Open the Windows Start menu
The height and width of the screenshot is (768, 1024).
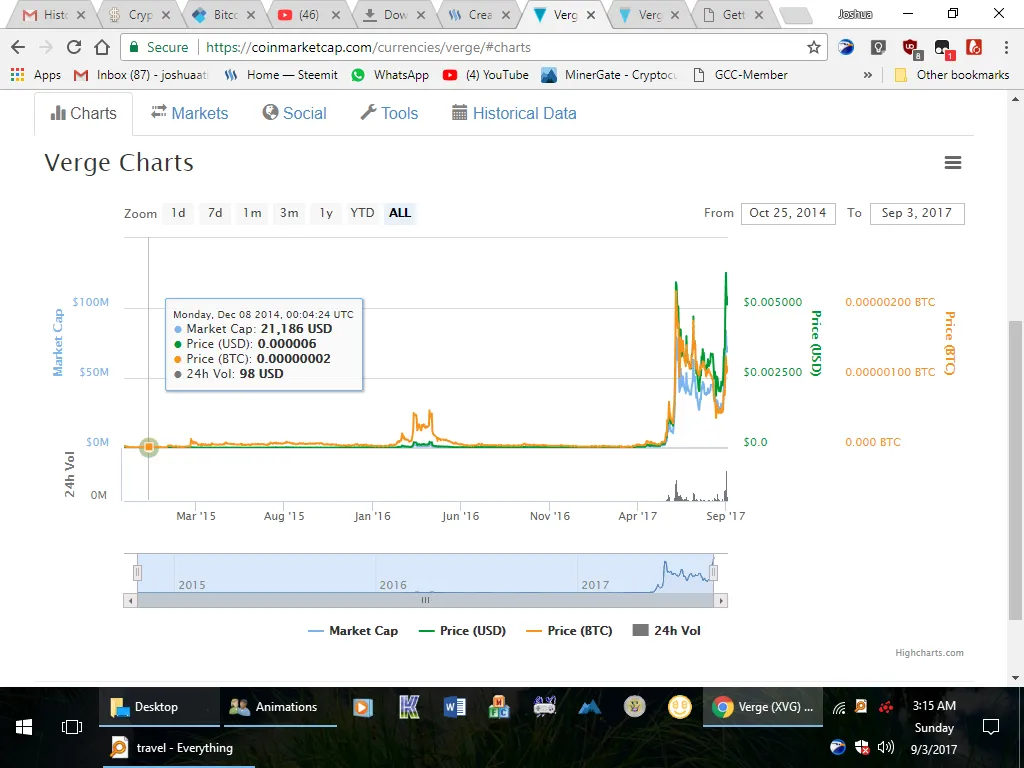coord(24,727)
